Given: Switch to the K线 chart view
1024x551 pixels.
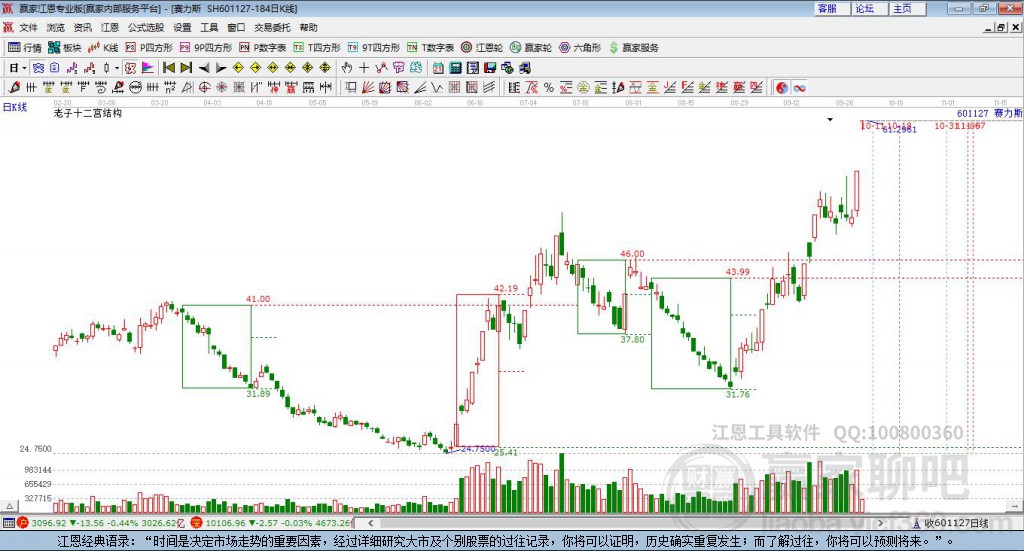Looking at the screenshot, I should point(103,48).
